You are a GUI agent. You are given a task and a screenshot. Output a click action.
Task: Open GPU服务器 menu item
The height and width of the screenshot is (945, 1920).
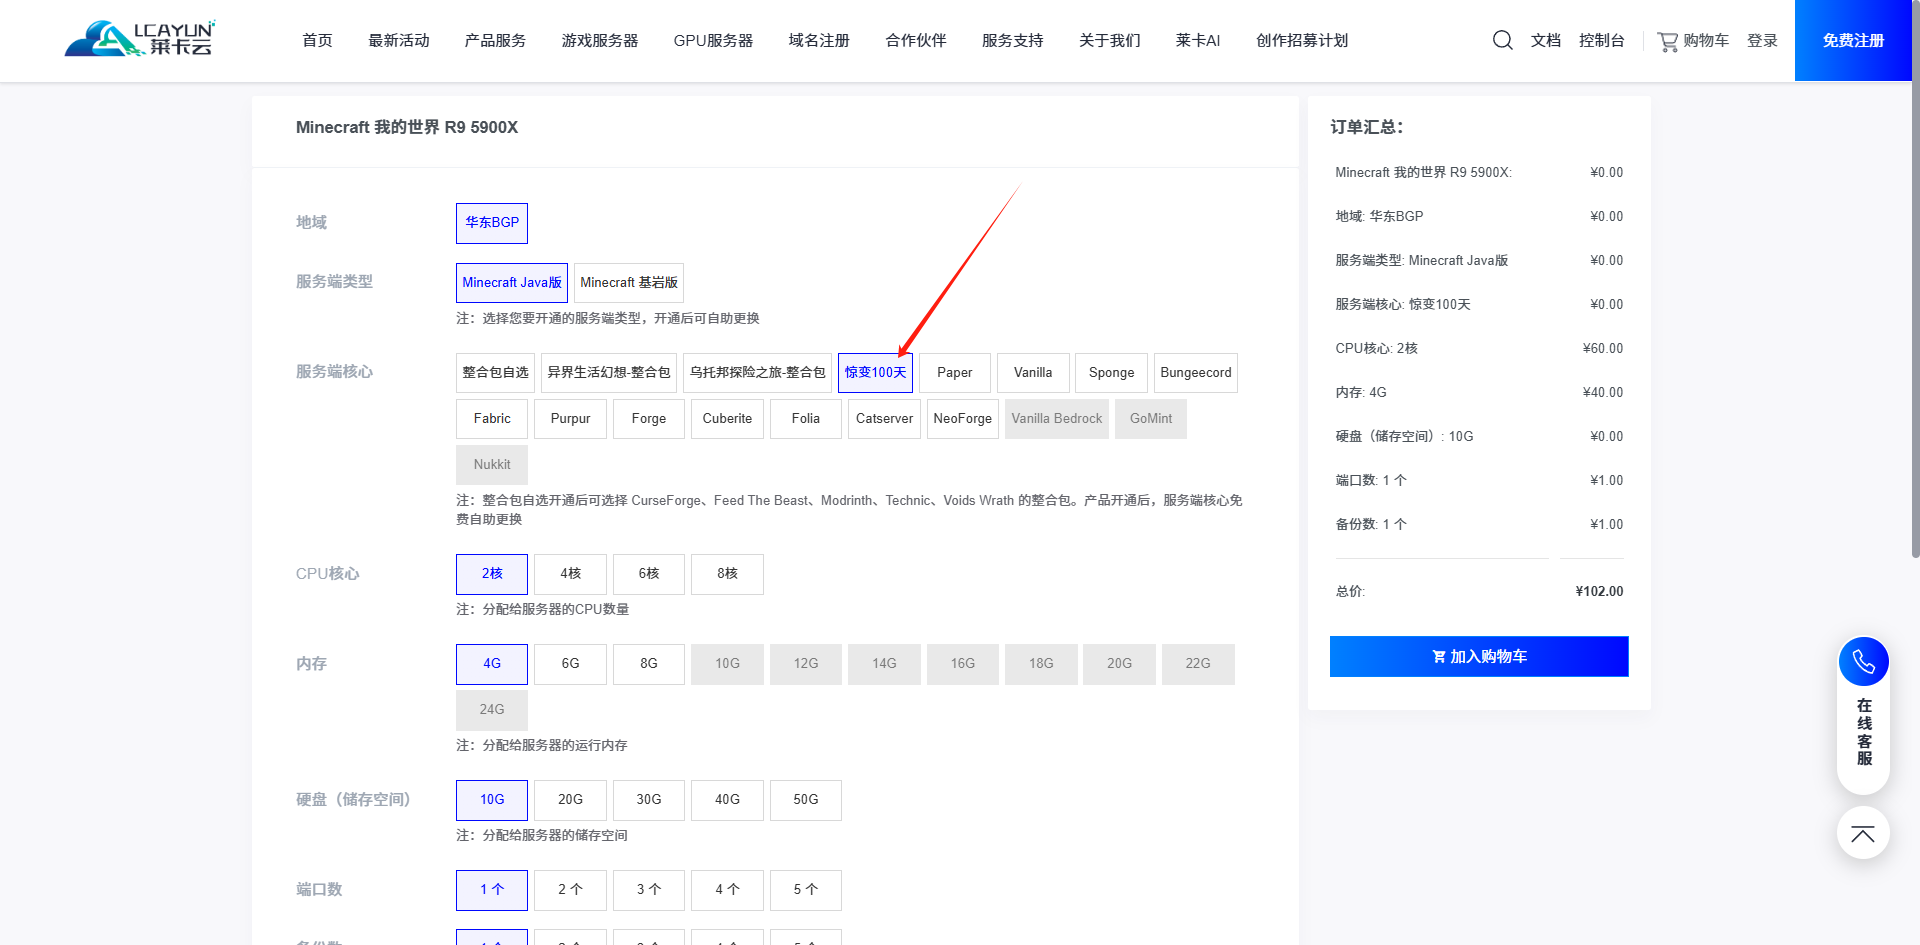click(x=713, y=41)
